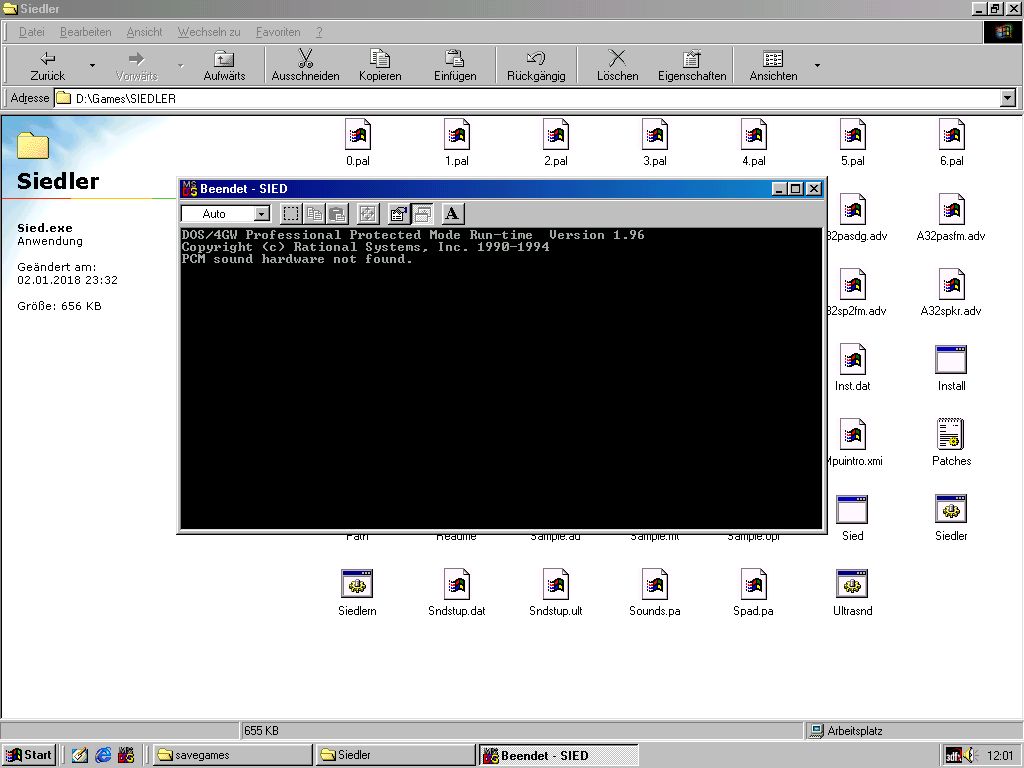Click the Kopieren toolbar button
Image resolution: width=1024 pixels, height=768 pixels.
point(380,66)
